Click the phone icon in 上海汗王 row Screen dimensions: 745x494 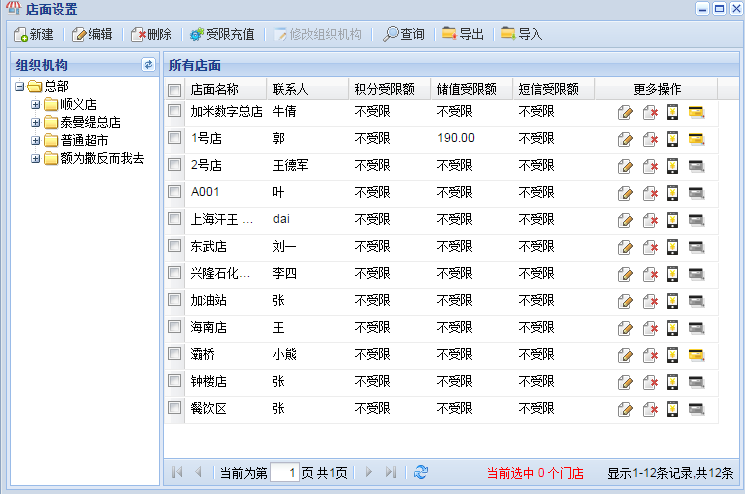coord(672,221)
